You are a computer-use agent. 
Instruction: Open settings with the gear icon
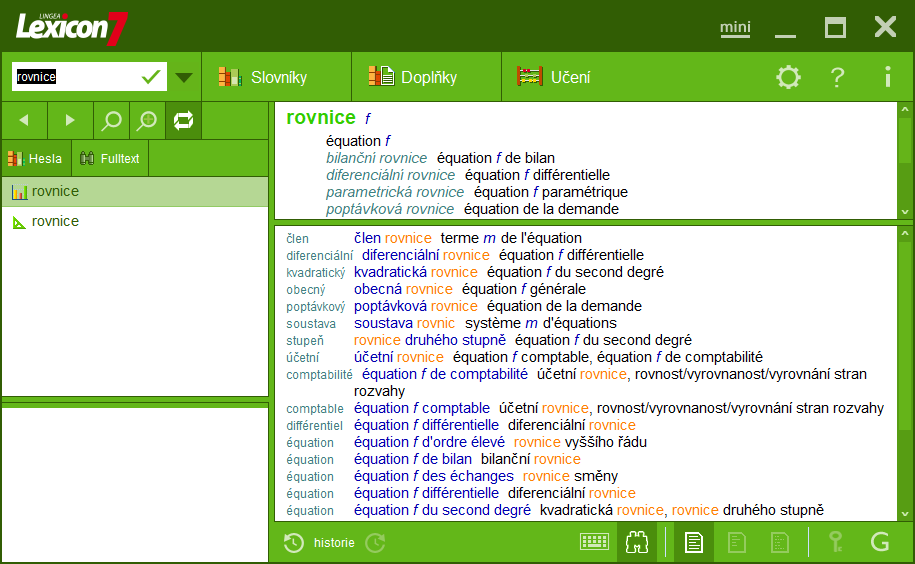pos(789,77)
